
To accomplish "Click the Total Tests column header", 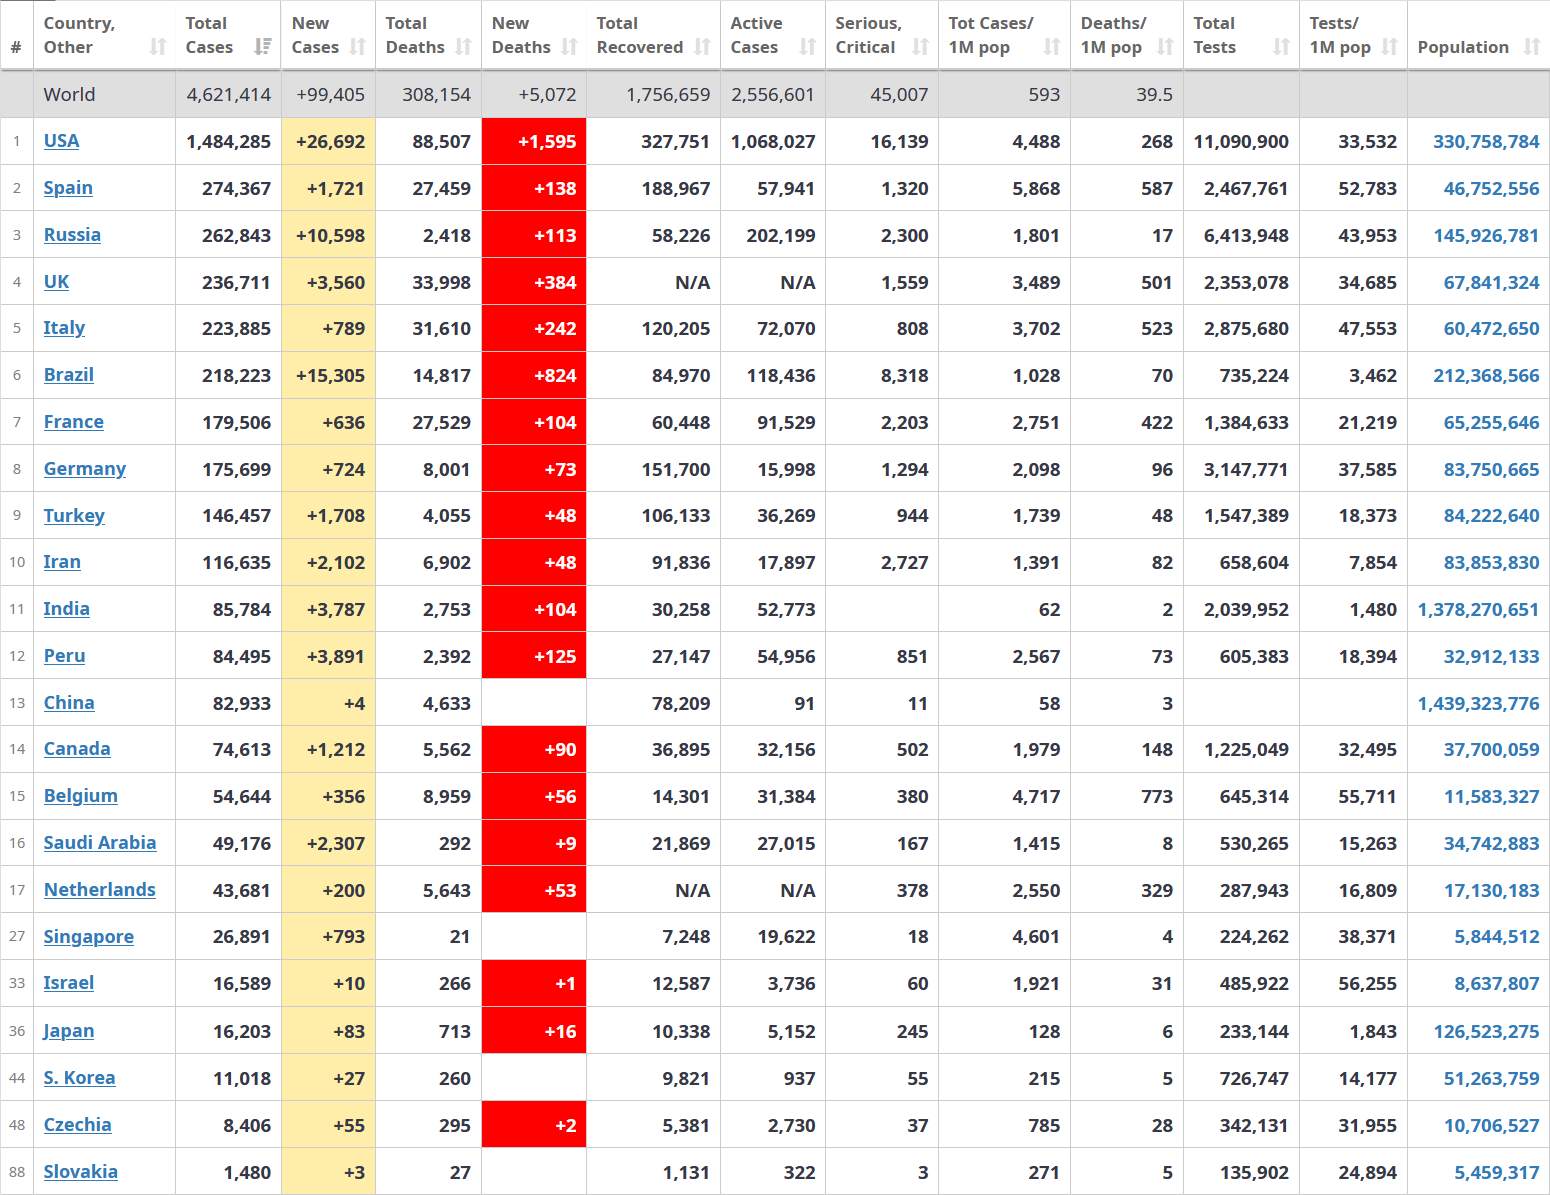I will pos(1214,35).
